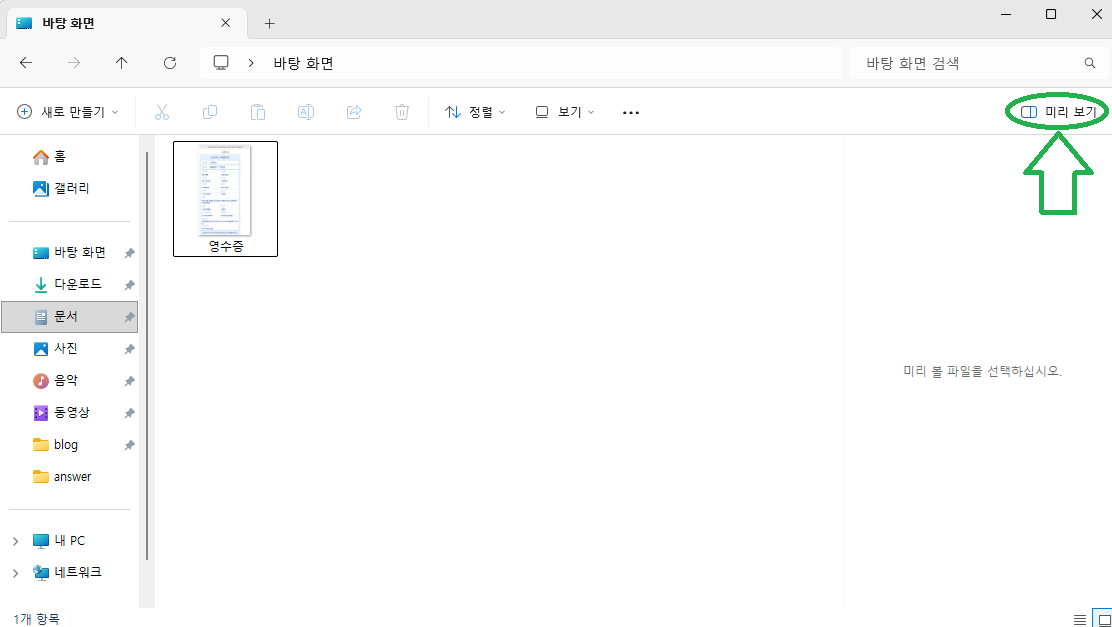Expand the 내 PC tree item
This screenshot has height=627, width=1112.
pyautogui.click(x=14, y=540)
